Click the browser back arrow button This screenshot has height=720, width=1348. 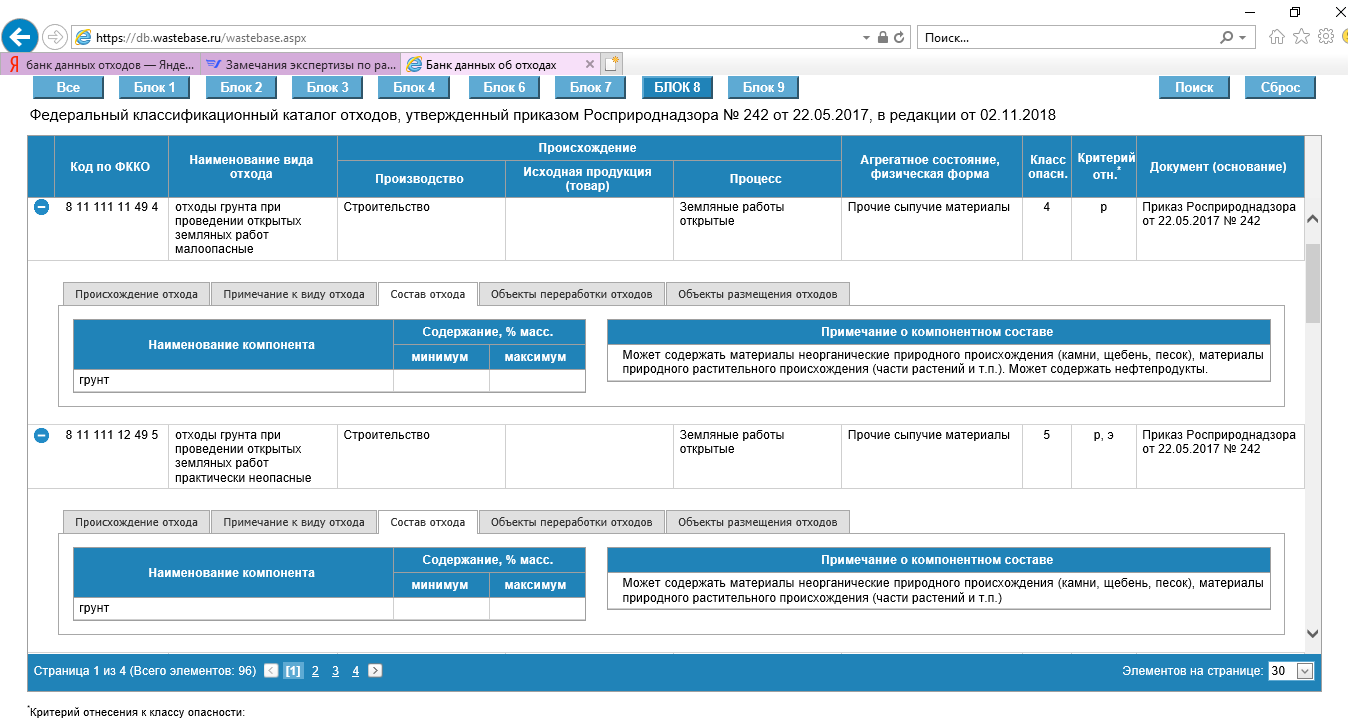(x=21, y=37)
